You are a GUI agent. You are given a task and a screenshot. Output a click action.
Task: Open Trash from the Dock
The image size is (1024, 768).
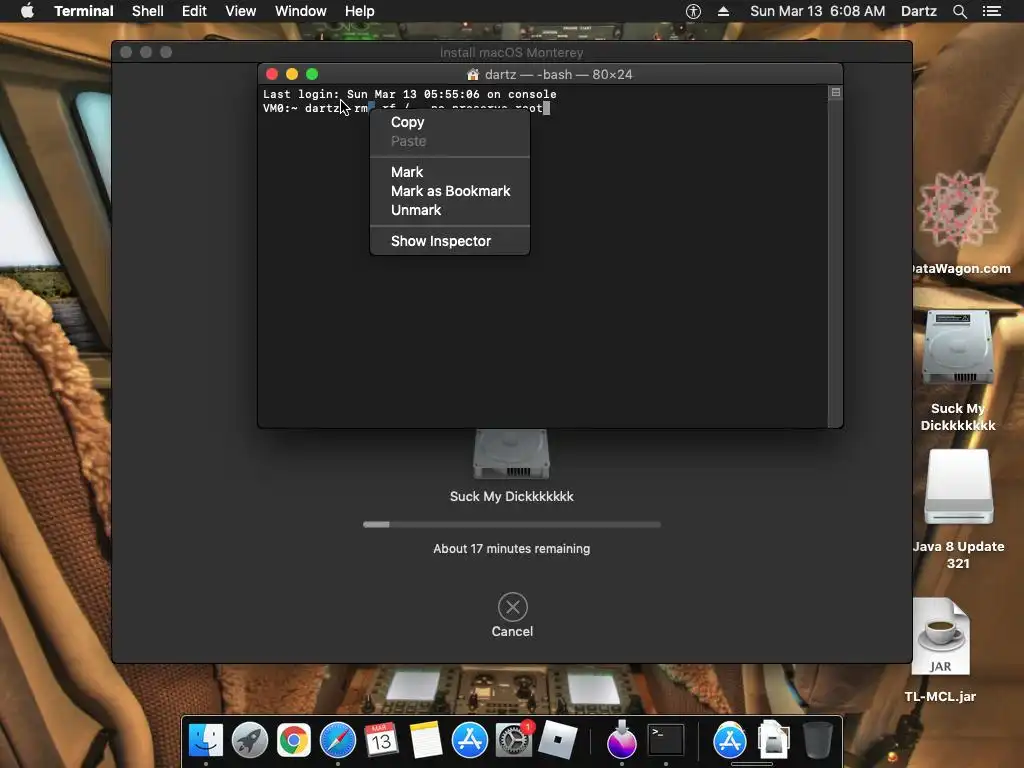817,741
